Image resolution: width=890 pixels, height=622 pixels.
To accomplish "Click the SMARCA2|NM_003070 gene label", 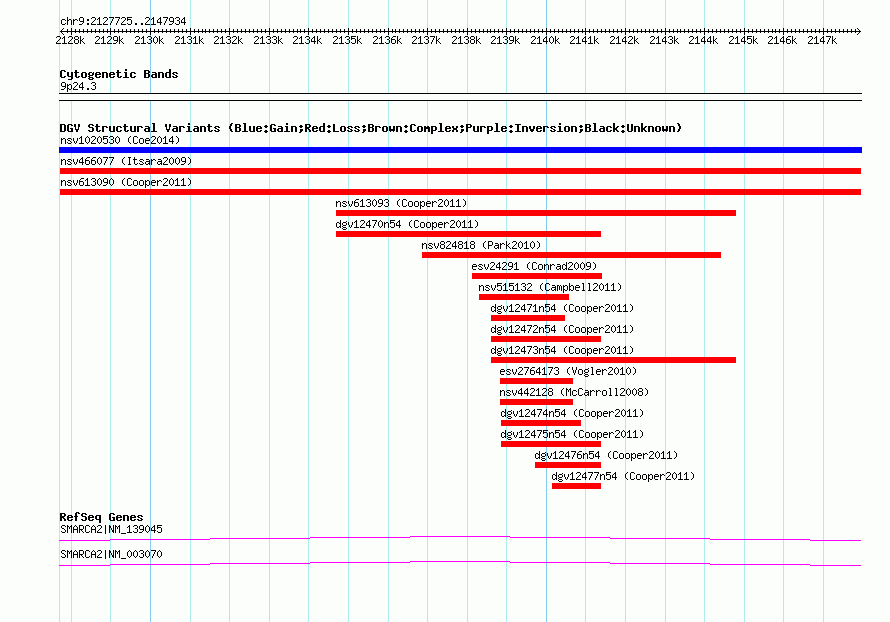I will point(111,554).
